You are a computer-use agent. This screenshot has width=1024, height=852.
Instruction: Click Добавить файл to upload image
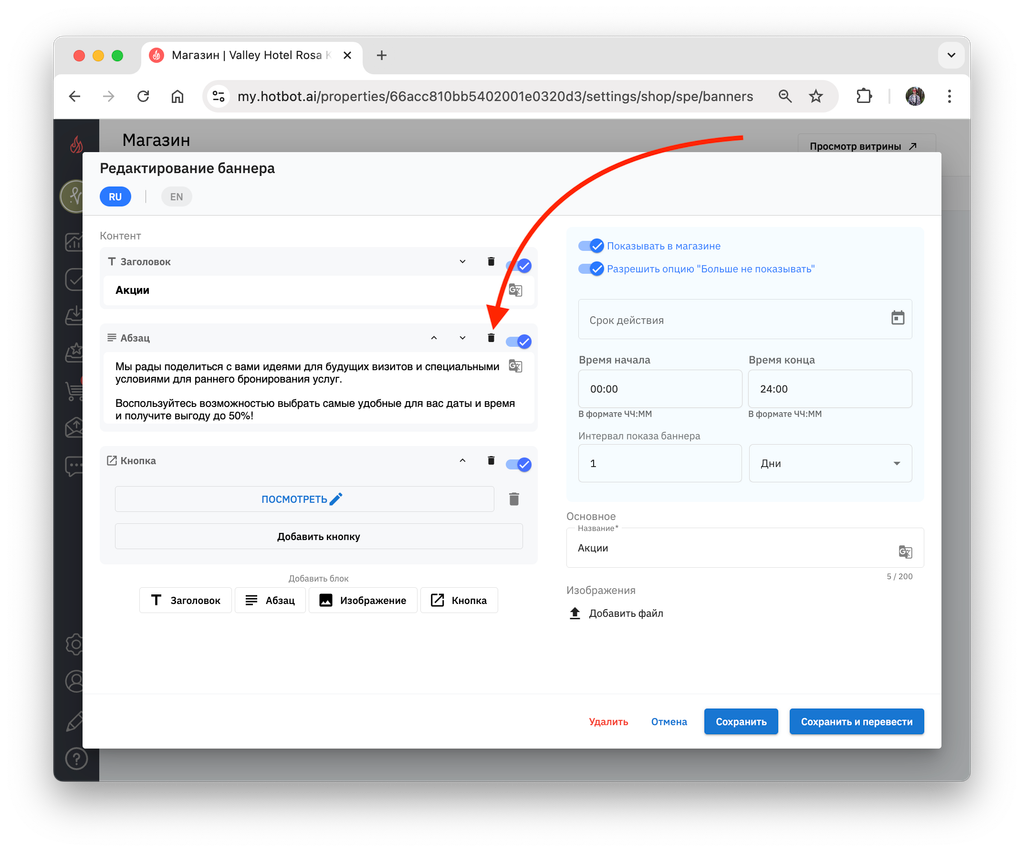tap(626, 613)
